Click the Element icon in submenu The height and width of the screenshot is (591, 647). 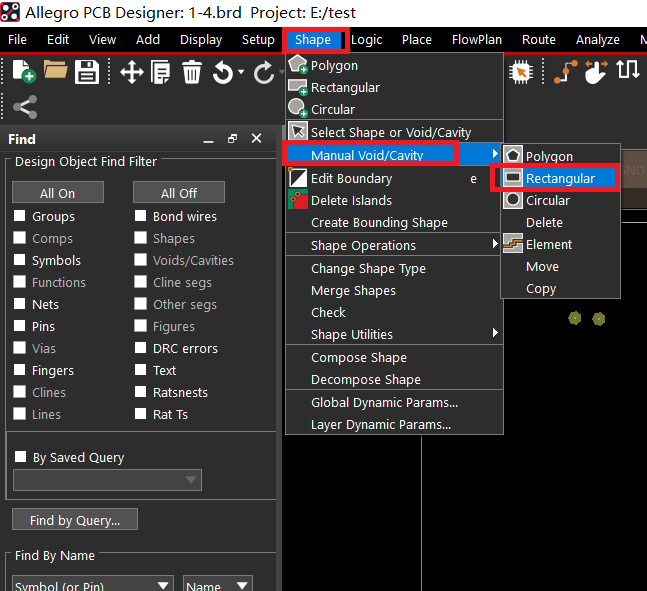point(513,243)
